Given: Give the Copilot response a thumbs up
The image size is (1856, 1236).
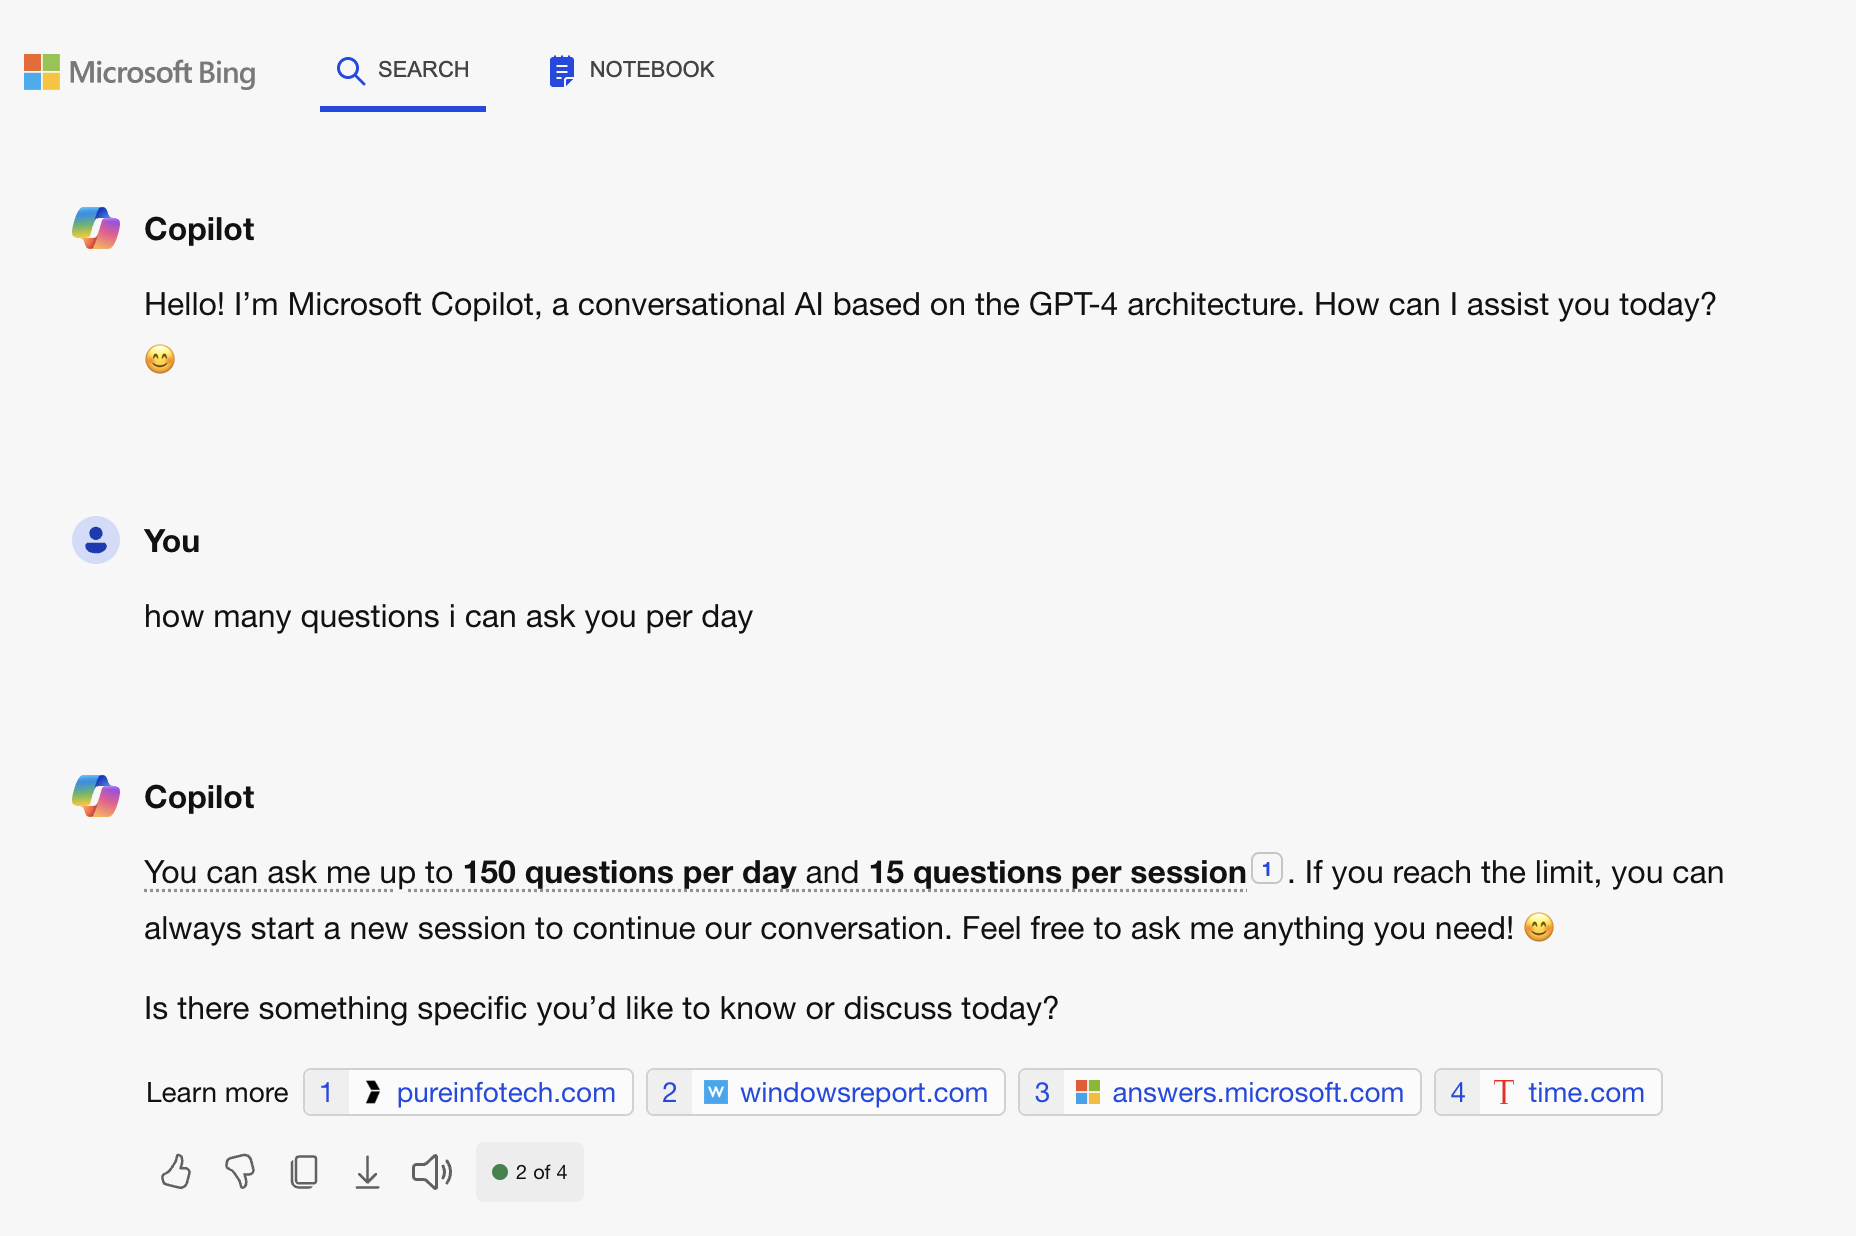Looking at the screenshot, I should coord(175,1171).
